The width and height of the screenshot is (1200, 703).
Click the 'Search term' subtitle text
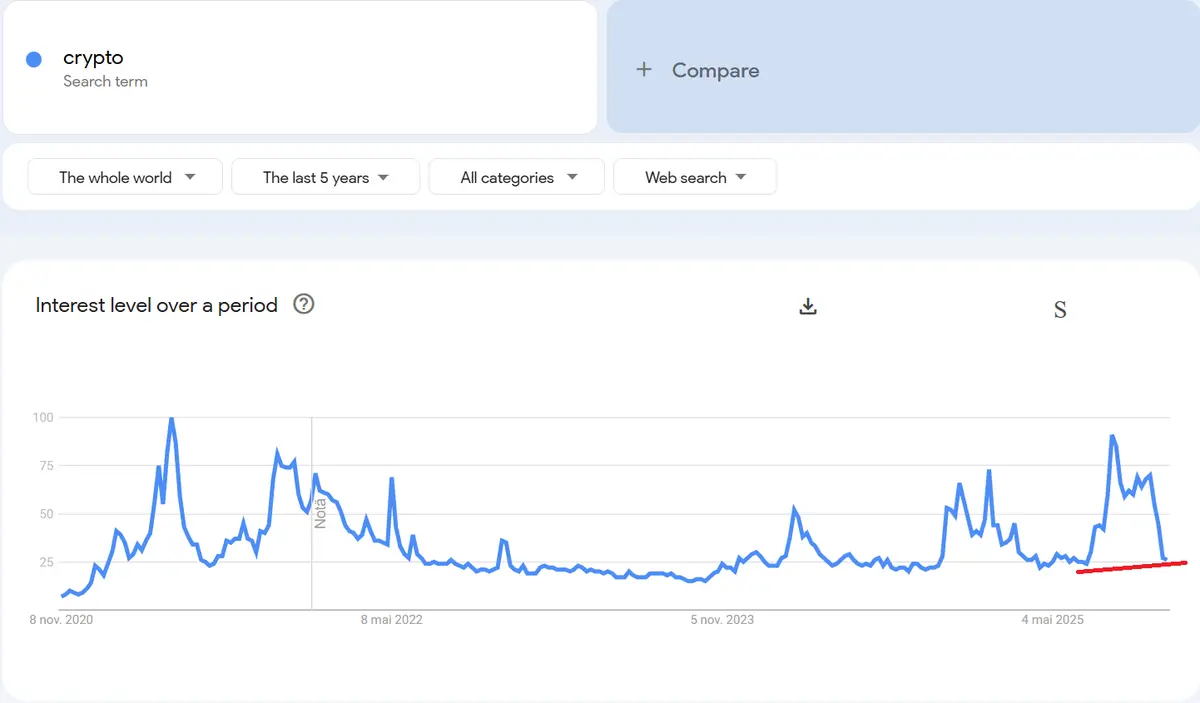[105, 82]
